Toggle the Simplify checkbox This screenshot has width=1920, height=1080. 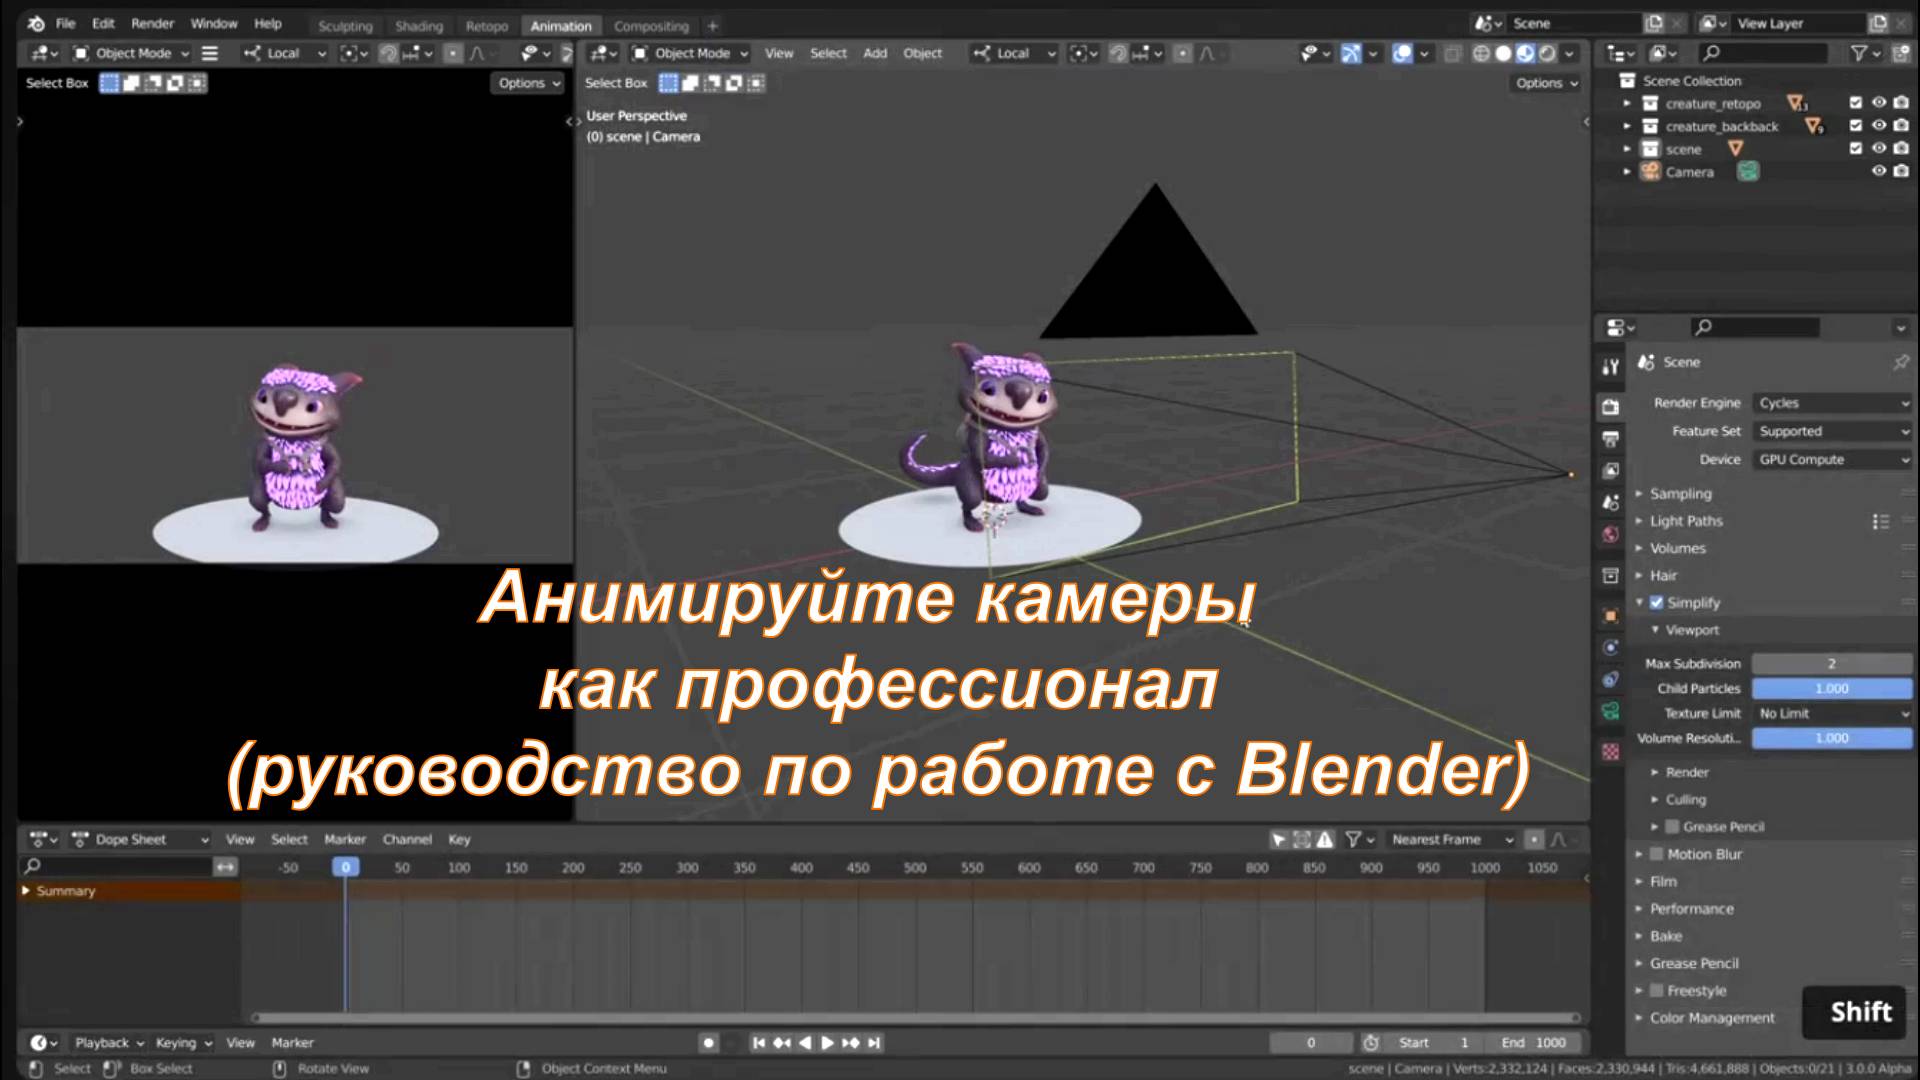click(1656, 603)
